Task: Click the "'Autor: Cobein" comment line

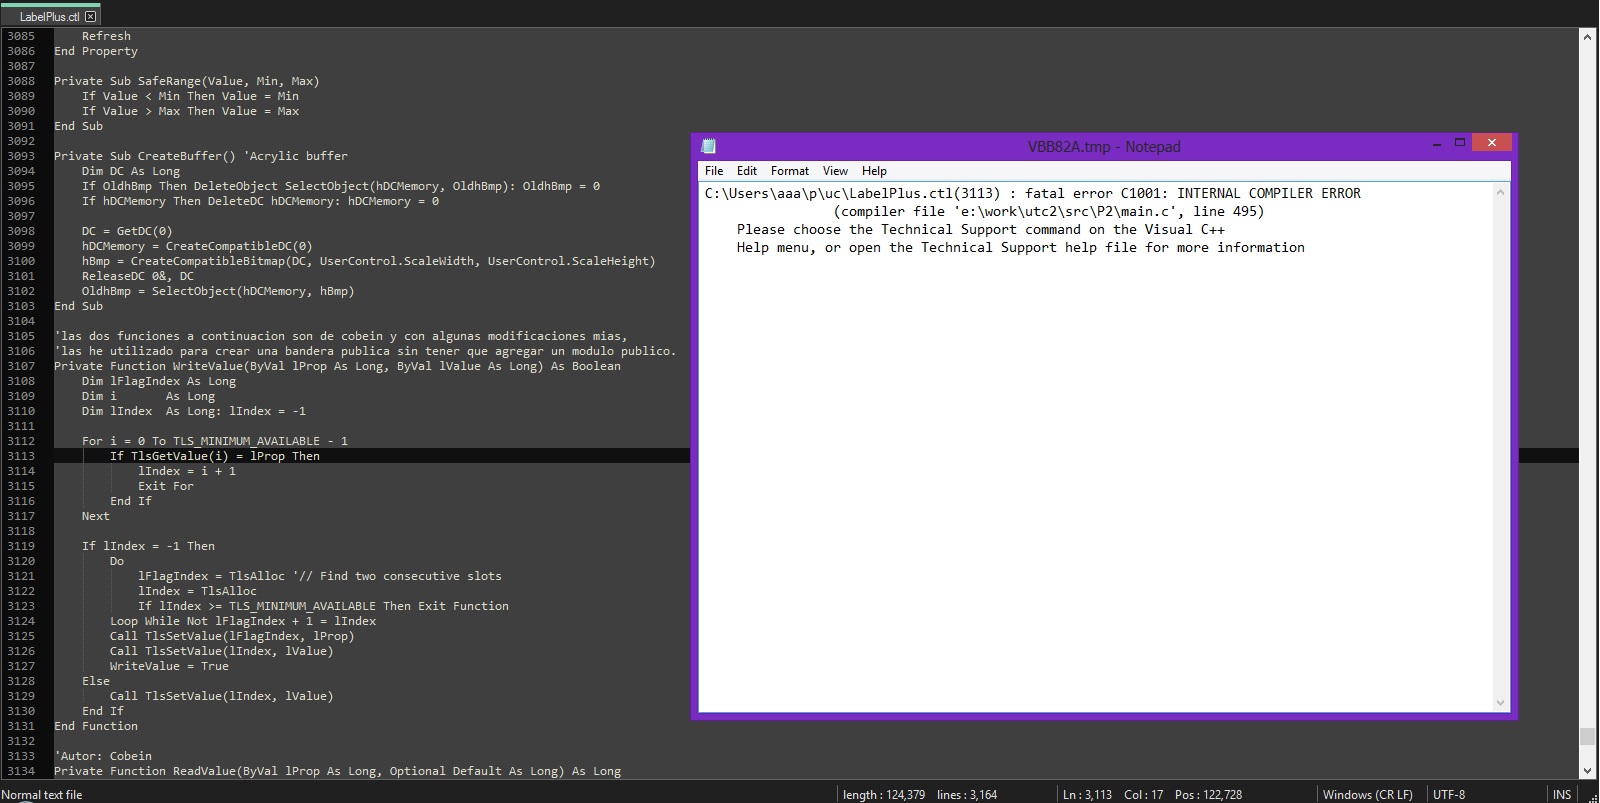Action: click(x=103, y=756)
